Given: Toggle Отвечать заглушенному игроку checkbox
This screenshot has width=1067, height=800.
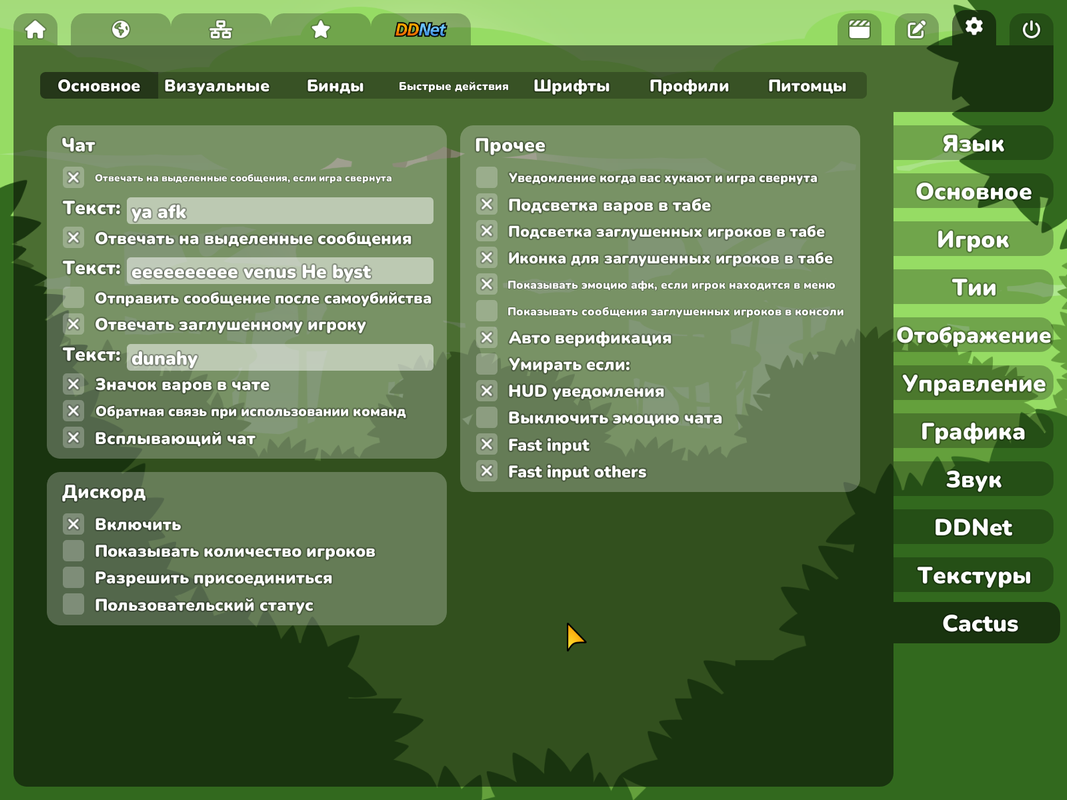Looking at the screenshot, I should pos(73,324).
